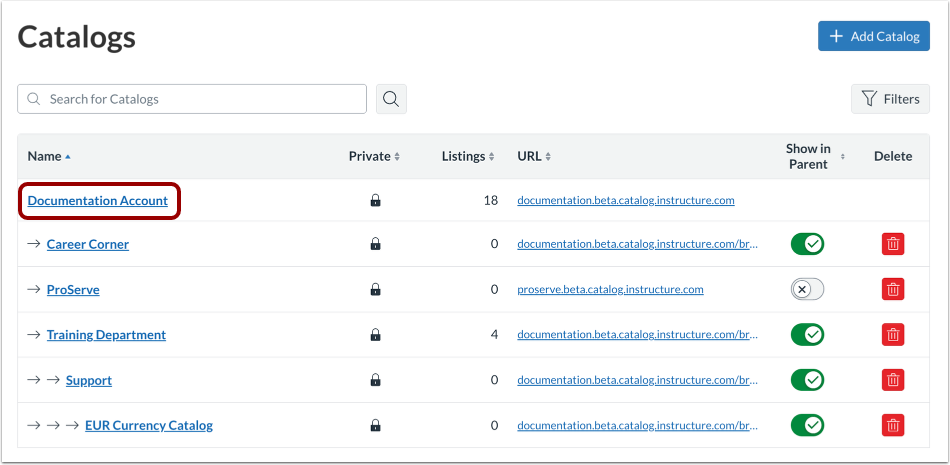The width and height of the screenshot is (950, 465).
Task: Click the ProServe row lock icon
Action: (375, 290)
